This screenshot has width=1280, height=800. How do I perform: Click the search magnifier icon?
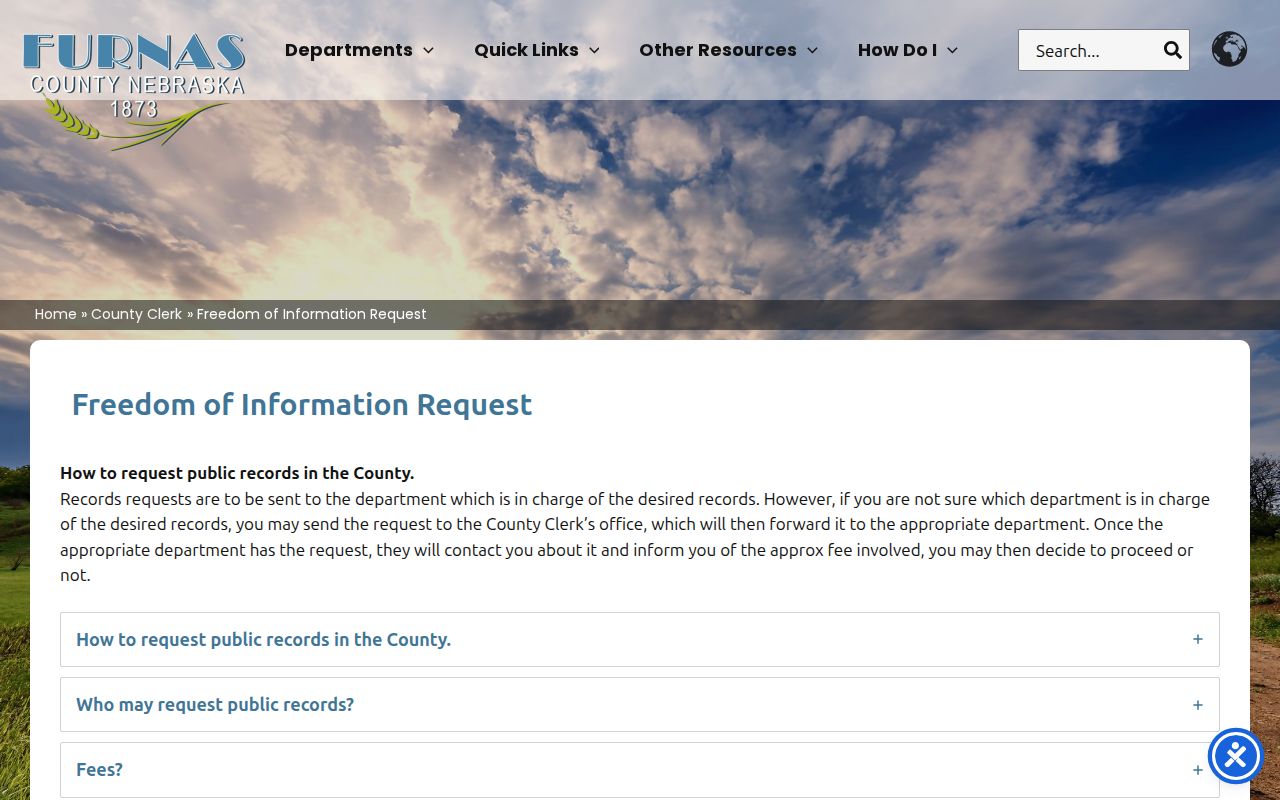1173,50
